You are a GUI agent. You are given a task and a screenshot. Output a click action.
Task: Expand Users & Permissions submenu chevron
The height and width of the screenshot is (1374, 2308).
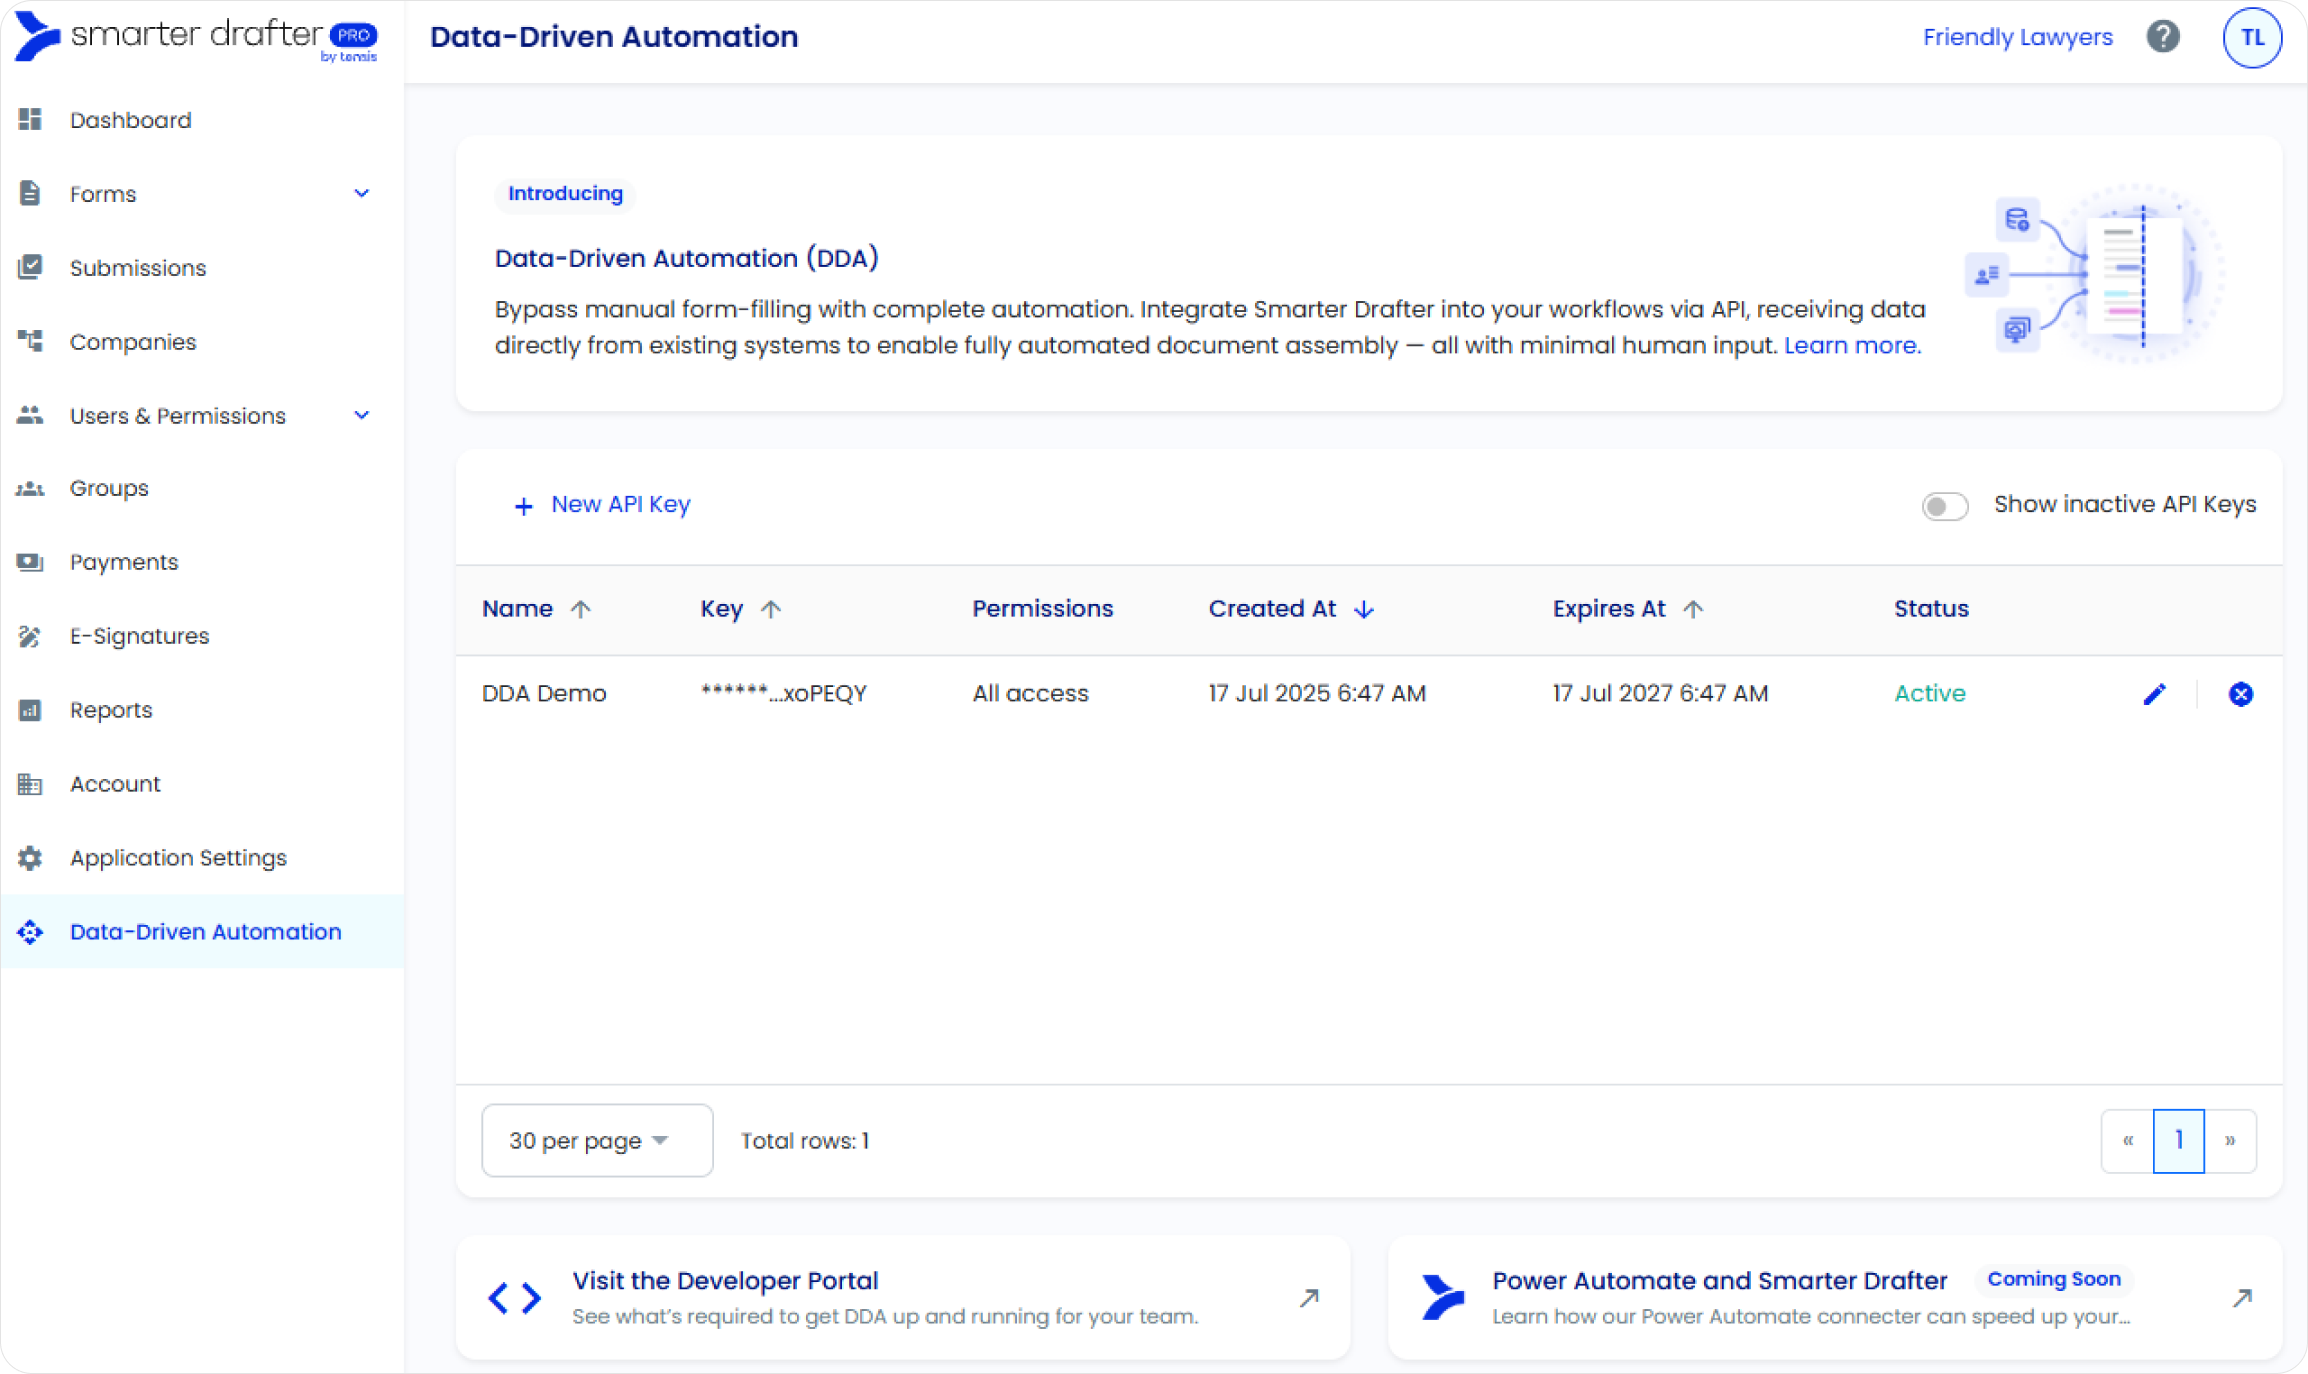362,415
